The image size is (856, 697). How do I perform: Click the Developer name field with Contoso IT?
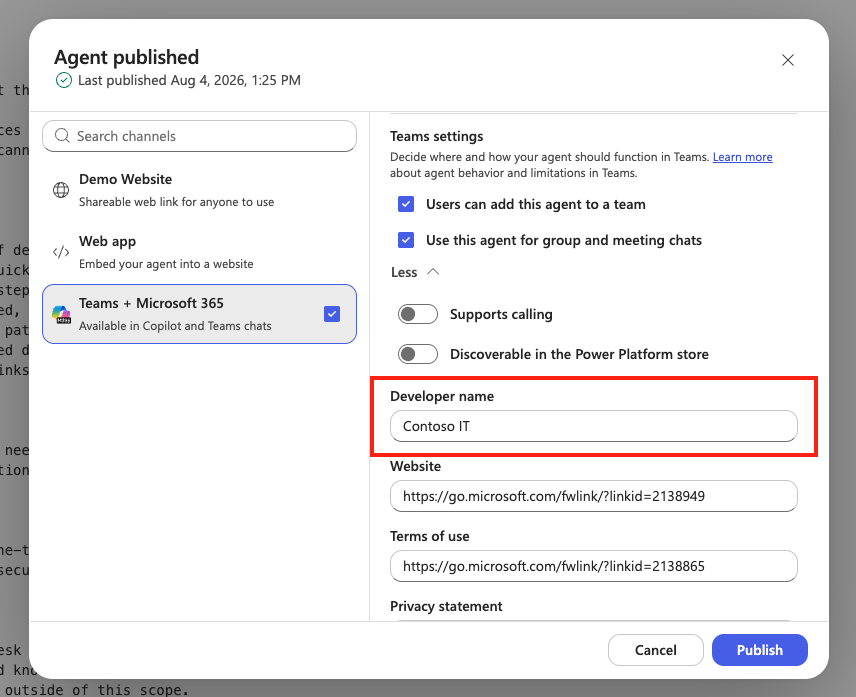click(593, 426)
